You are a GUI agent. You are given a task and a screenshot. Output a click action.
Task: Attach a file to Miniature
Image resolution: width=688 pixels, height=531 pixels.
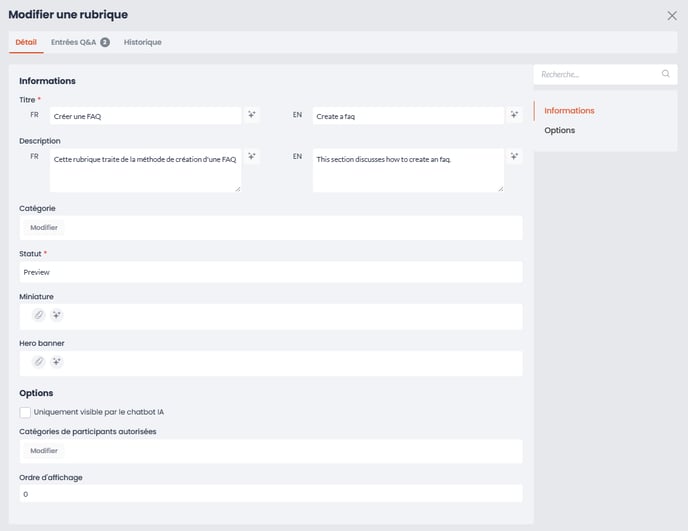39,315
